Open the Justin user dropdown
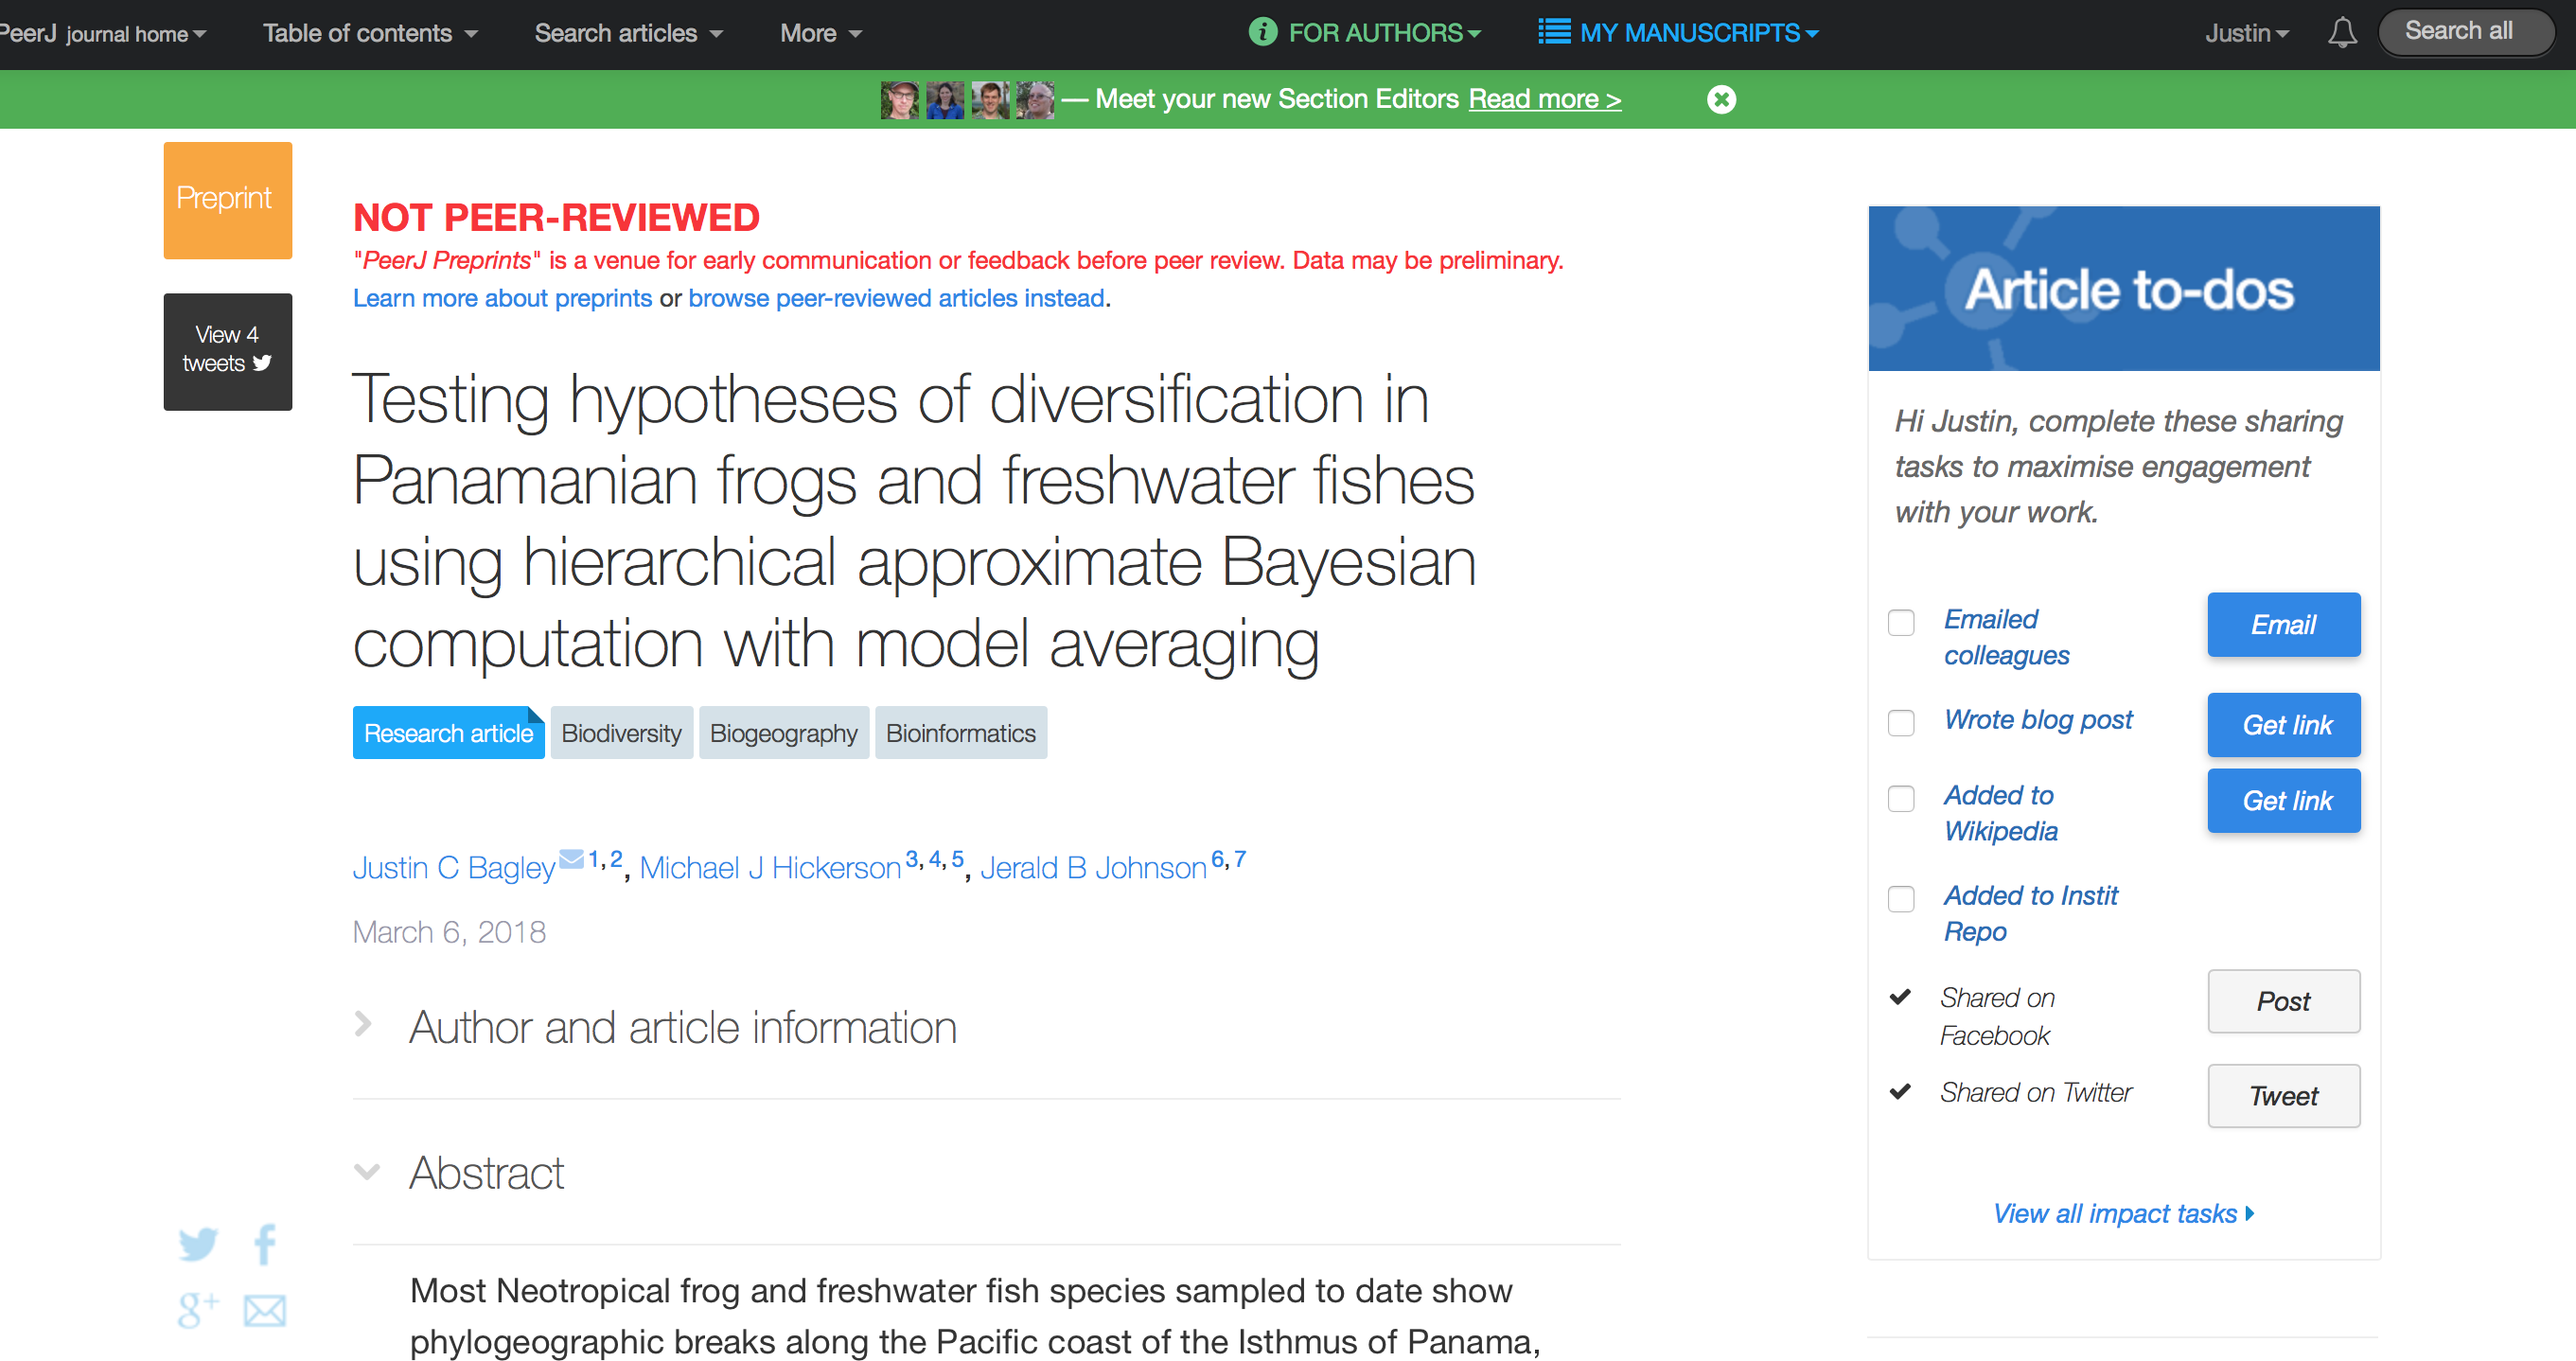This screenshot has height=1361, width=2576. [2246, 33]
